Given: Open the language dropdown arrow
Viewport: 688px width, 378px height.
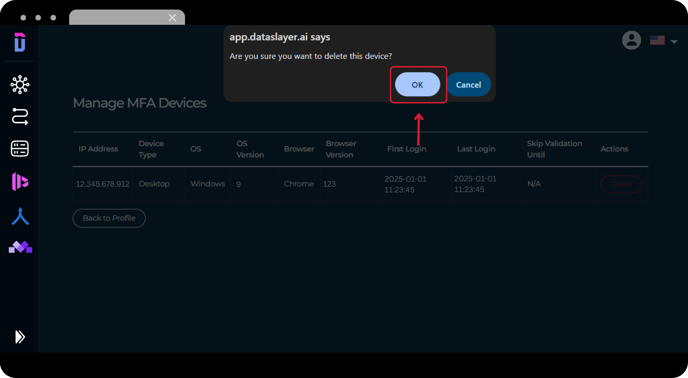Looking at the screenshot, I should (674, 41).
